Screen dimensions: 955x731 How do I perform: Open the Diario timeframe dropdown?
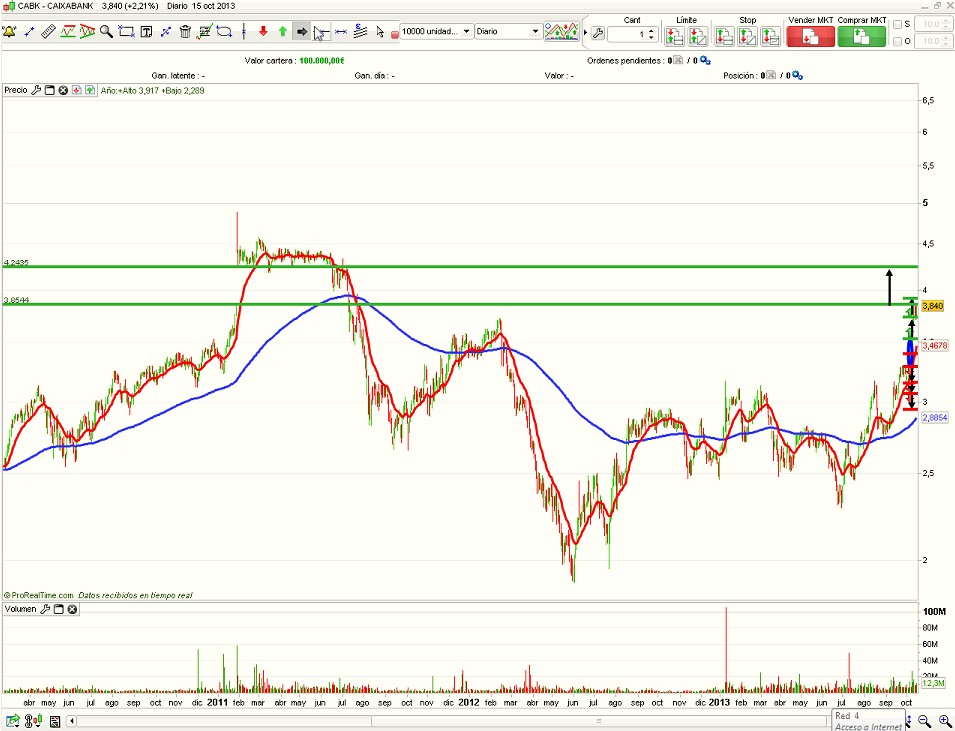[x=508, y=31]
